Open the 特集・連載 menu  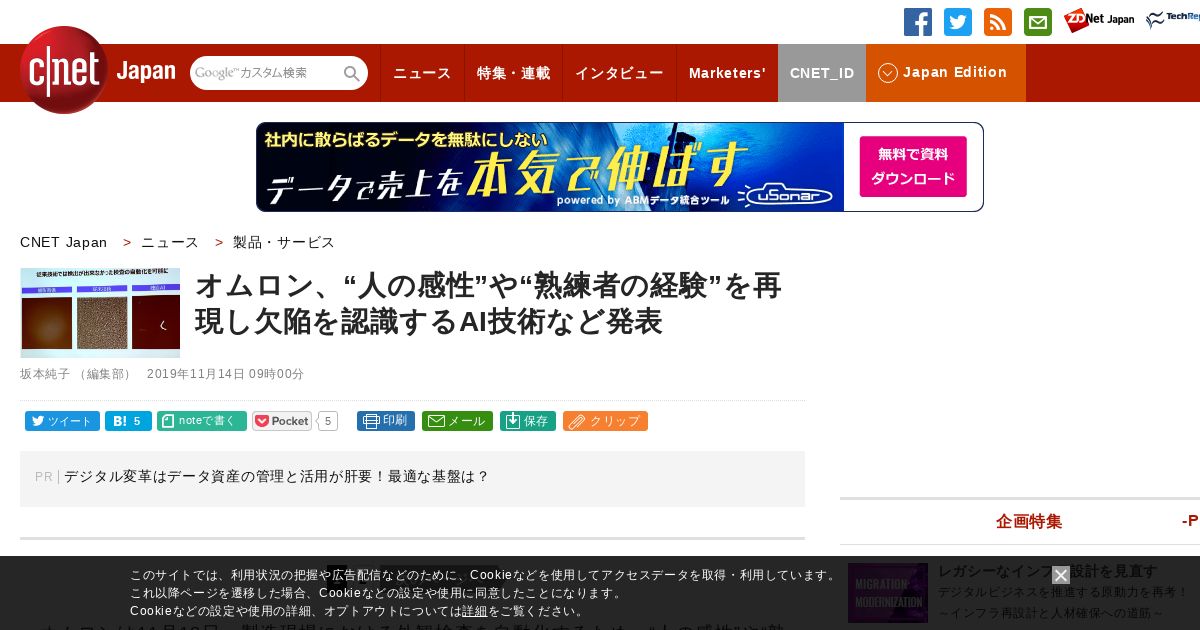[513, 73]
